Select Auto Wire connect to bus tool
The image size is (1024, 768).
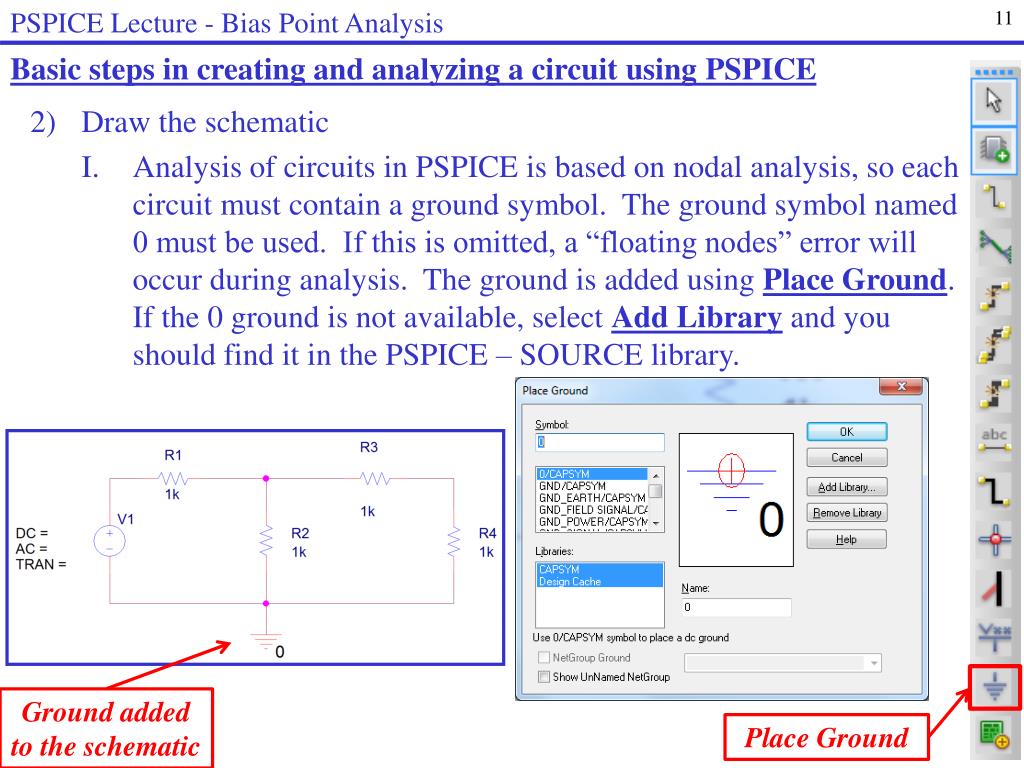994,392
